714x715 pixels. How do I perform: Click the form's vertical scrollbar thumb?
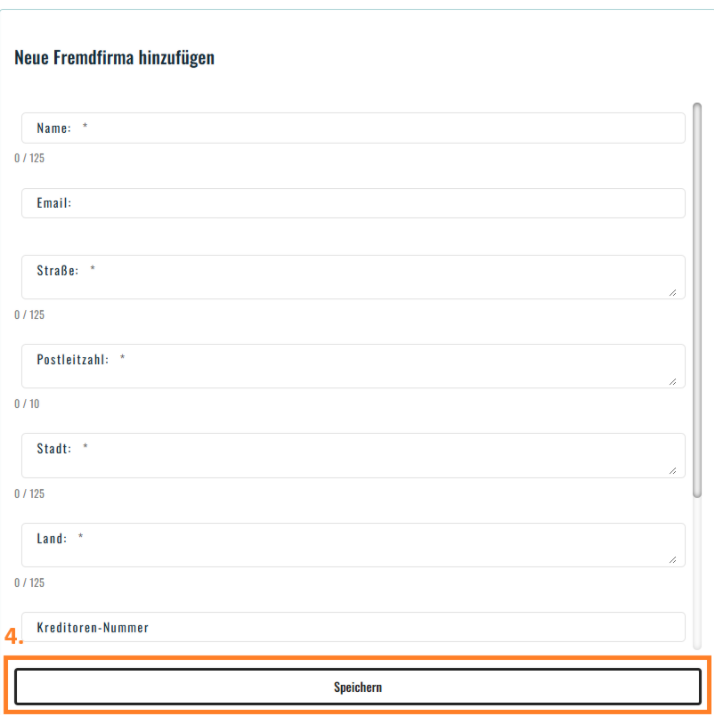pos(697,300)
